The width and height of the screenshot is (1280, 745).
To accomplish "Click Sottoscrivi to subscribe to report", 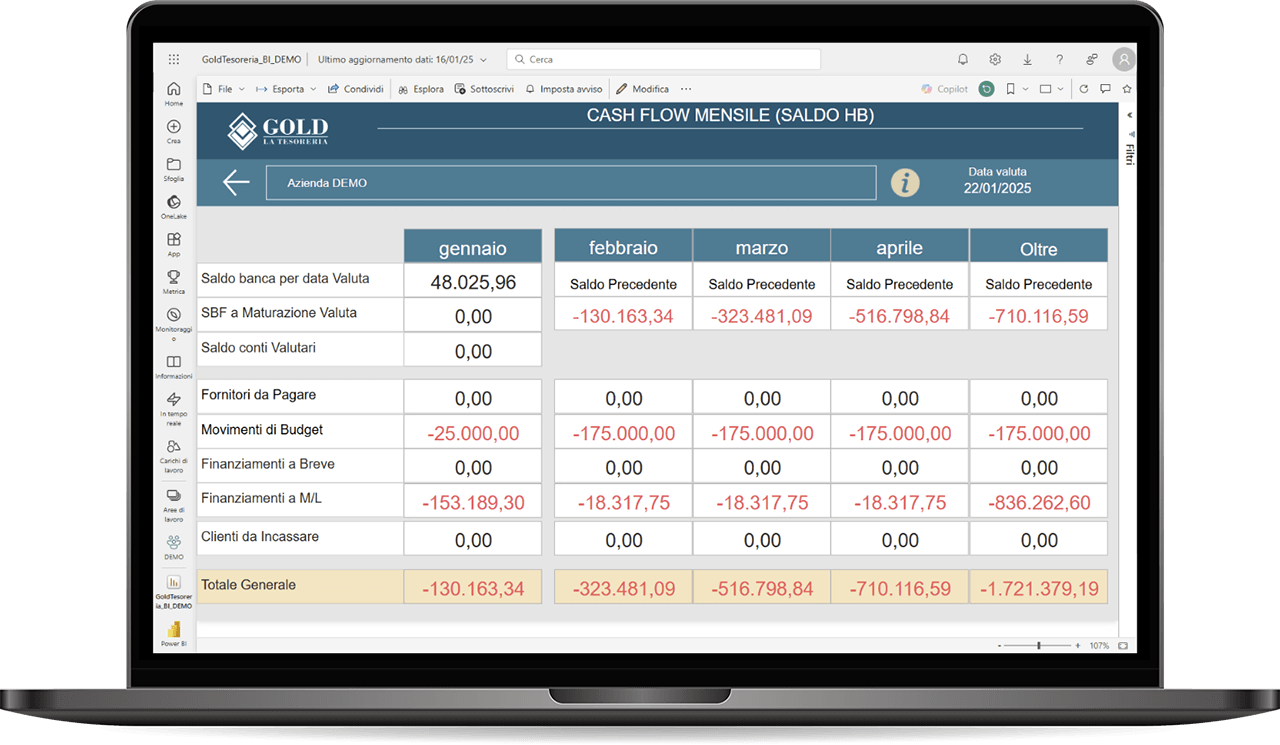I will [485, 89].
